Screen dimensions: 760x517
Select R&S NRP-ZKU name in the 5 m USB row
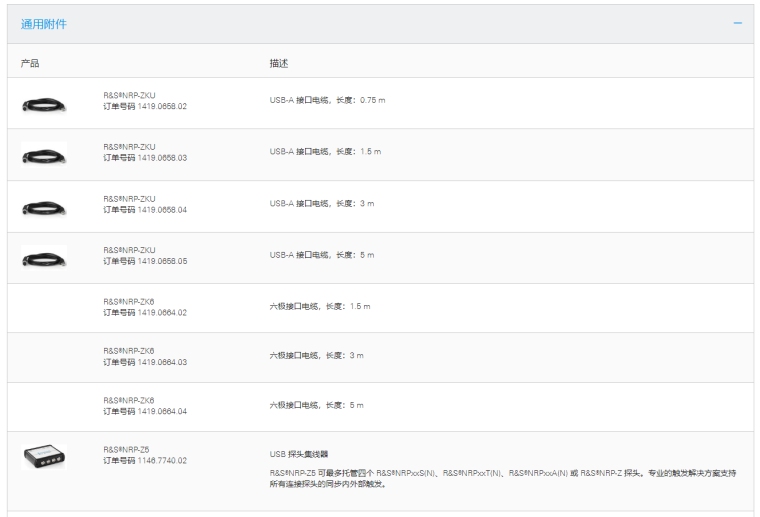129,250
